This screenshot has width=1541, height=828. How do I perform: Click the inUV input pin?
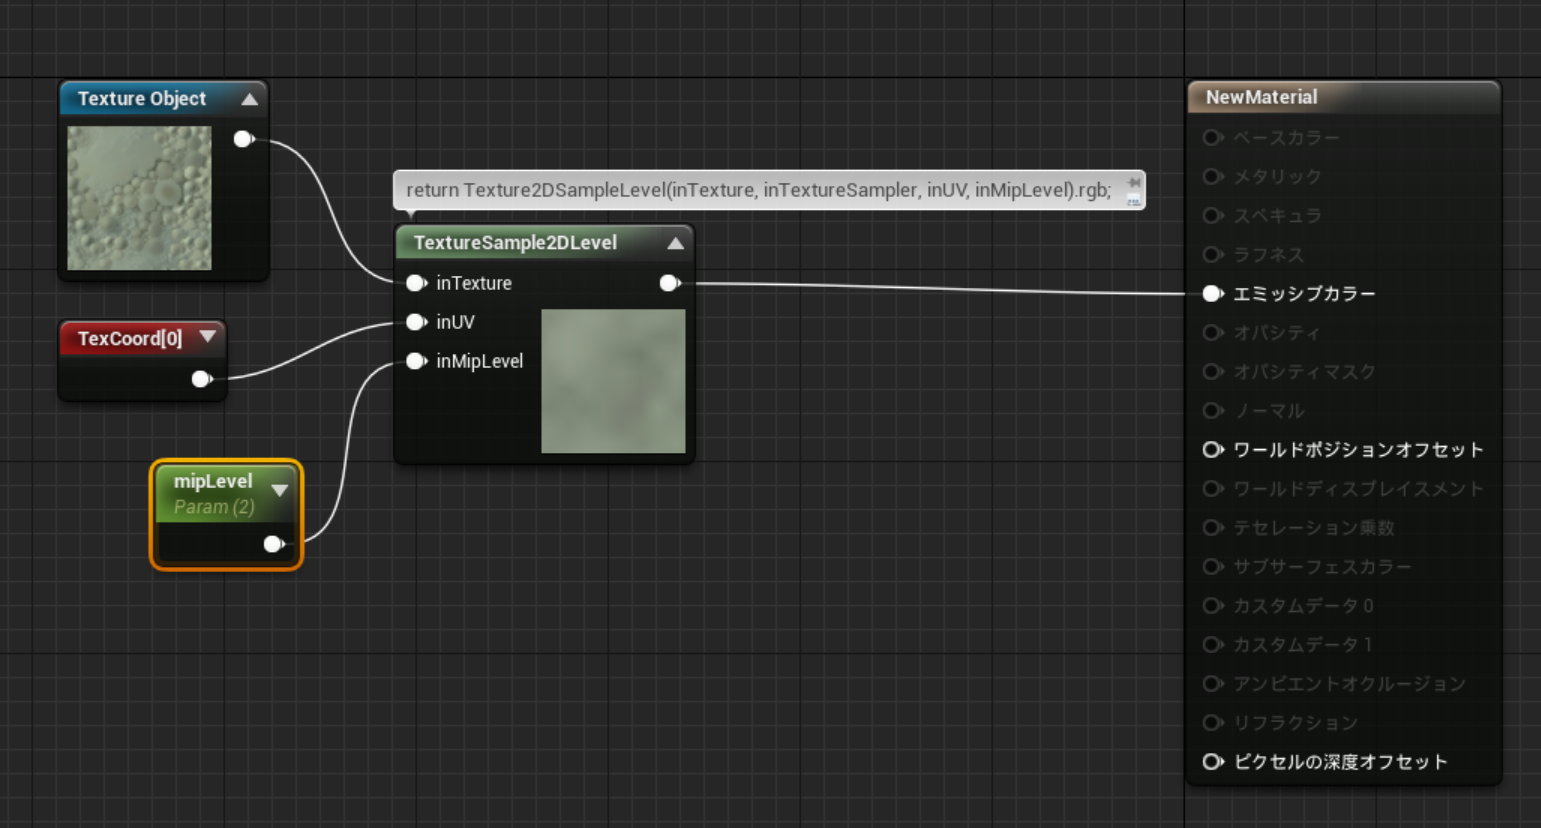coord(416,322)
